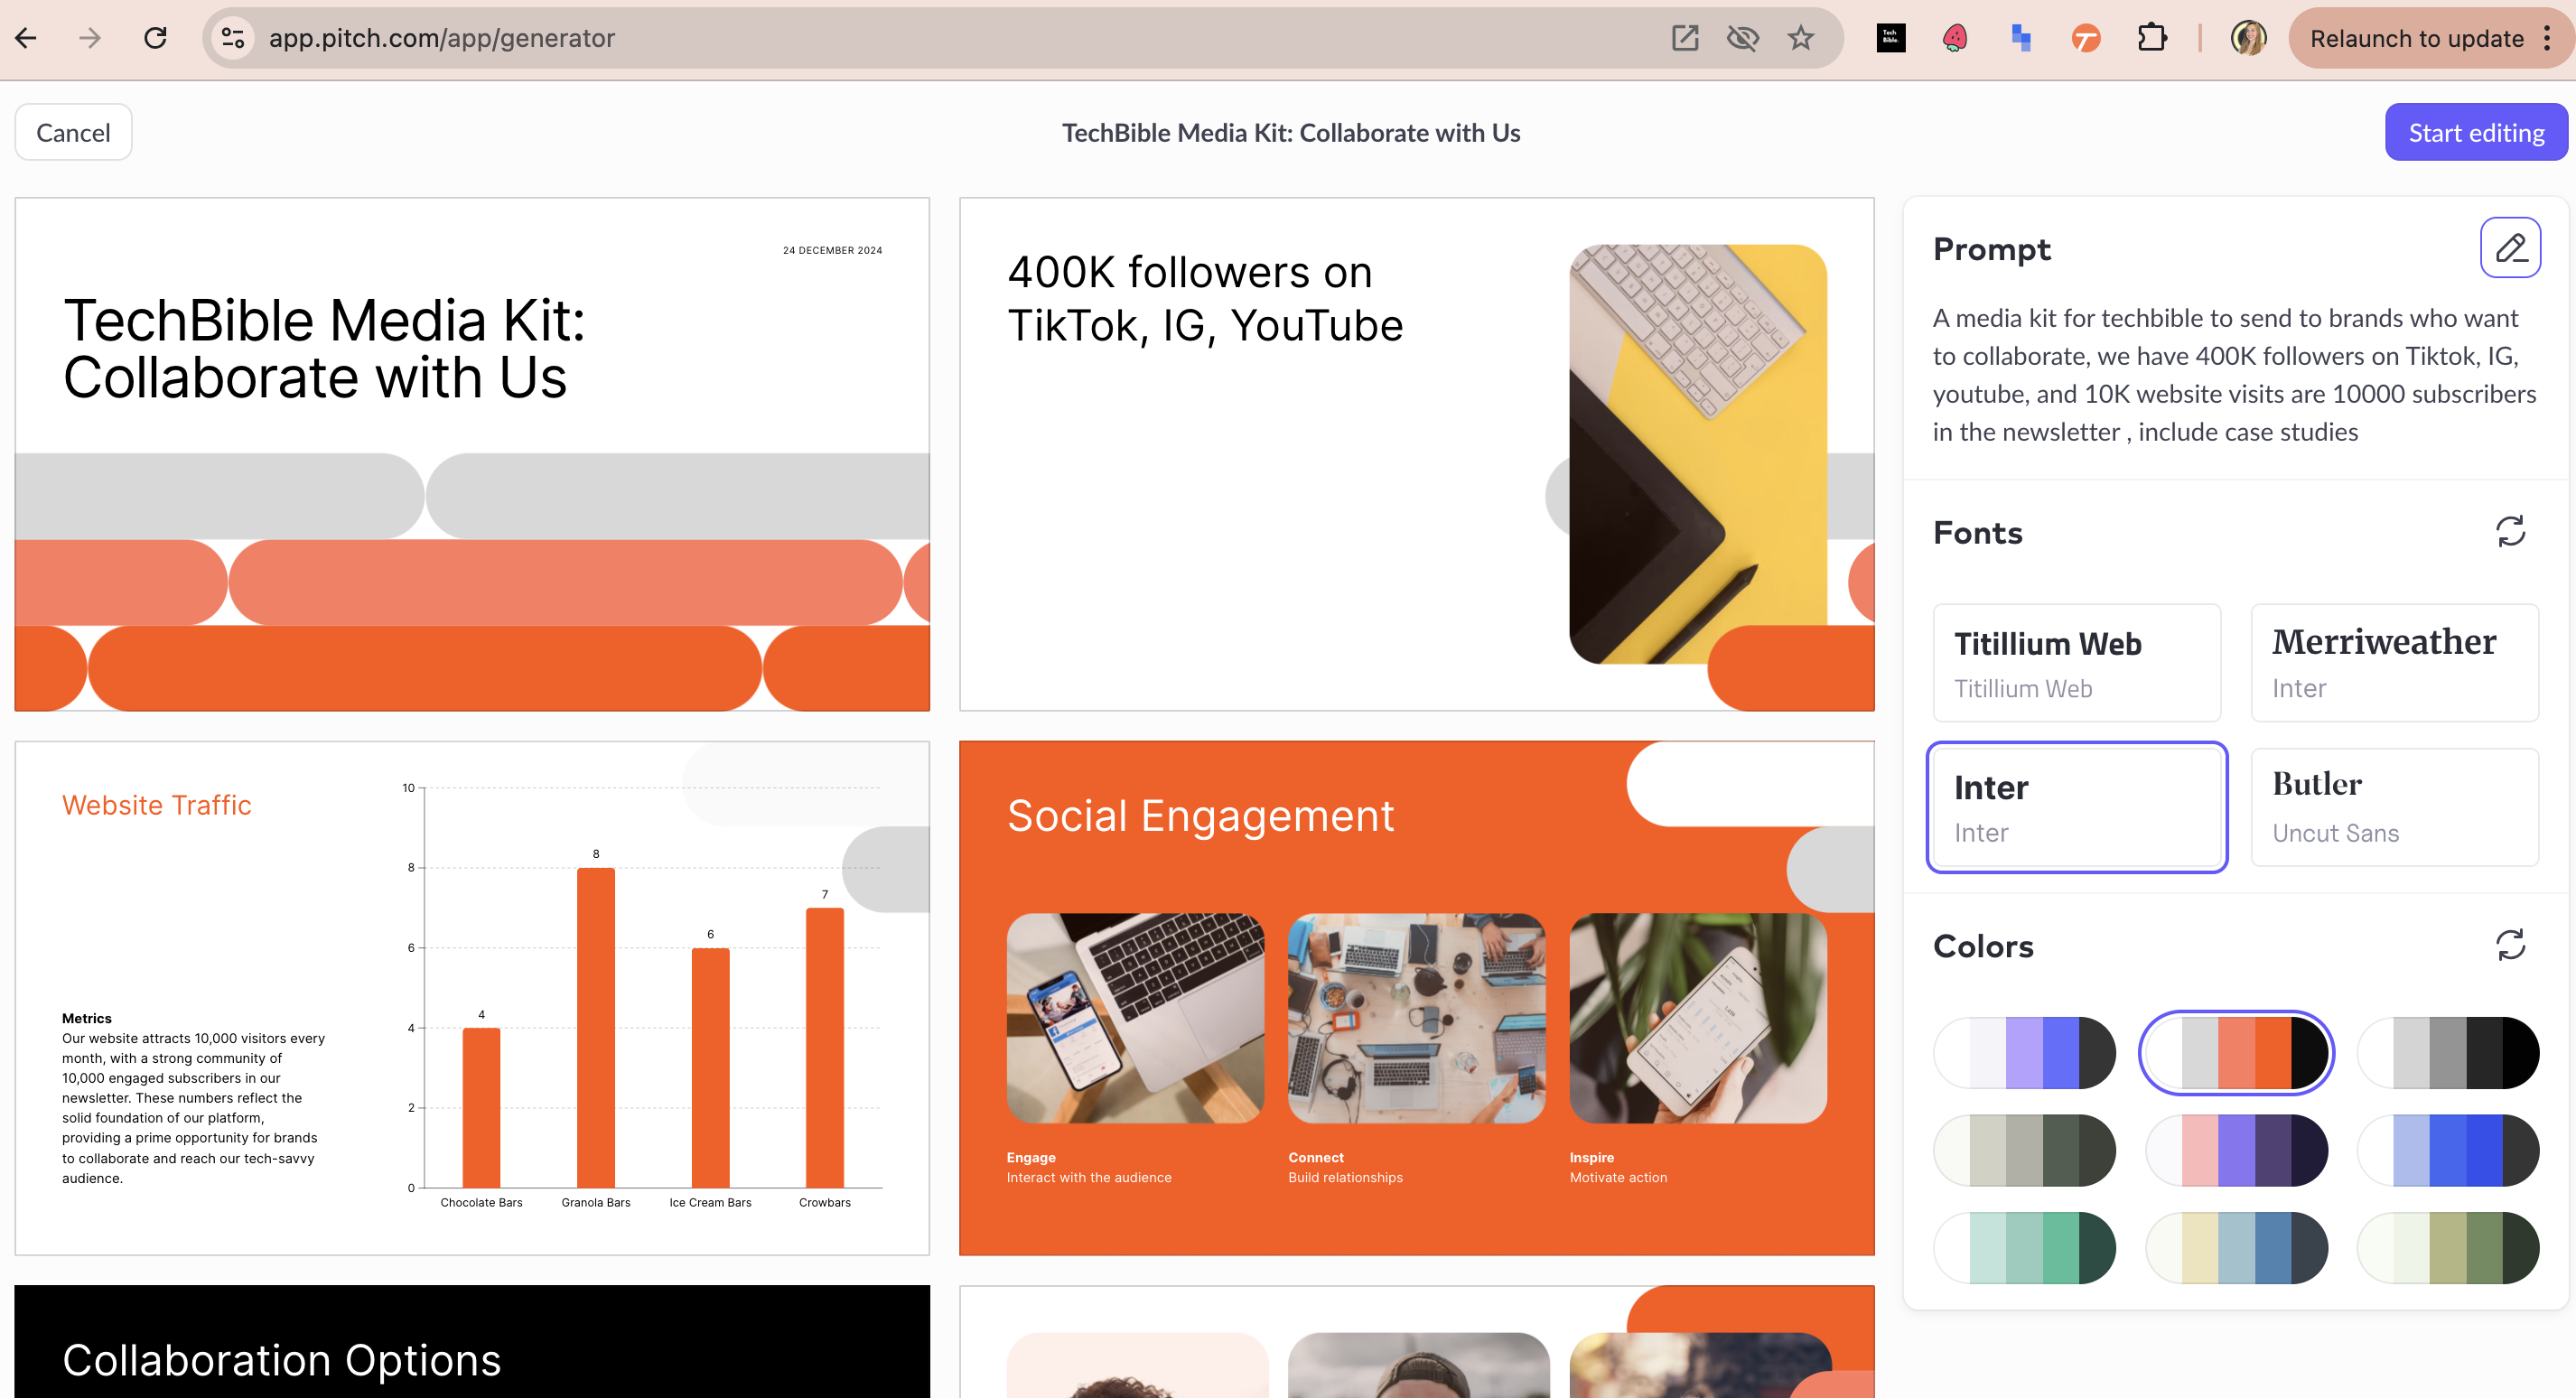Screen dimensions: 2576x1398
Task: Reload the current page
Action: [155, 38]
